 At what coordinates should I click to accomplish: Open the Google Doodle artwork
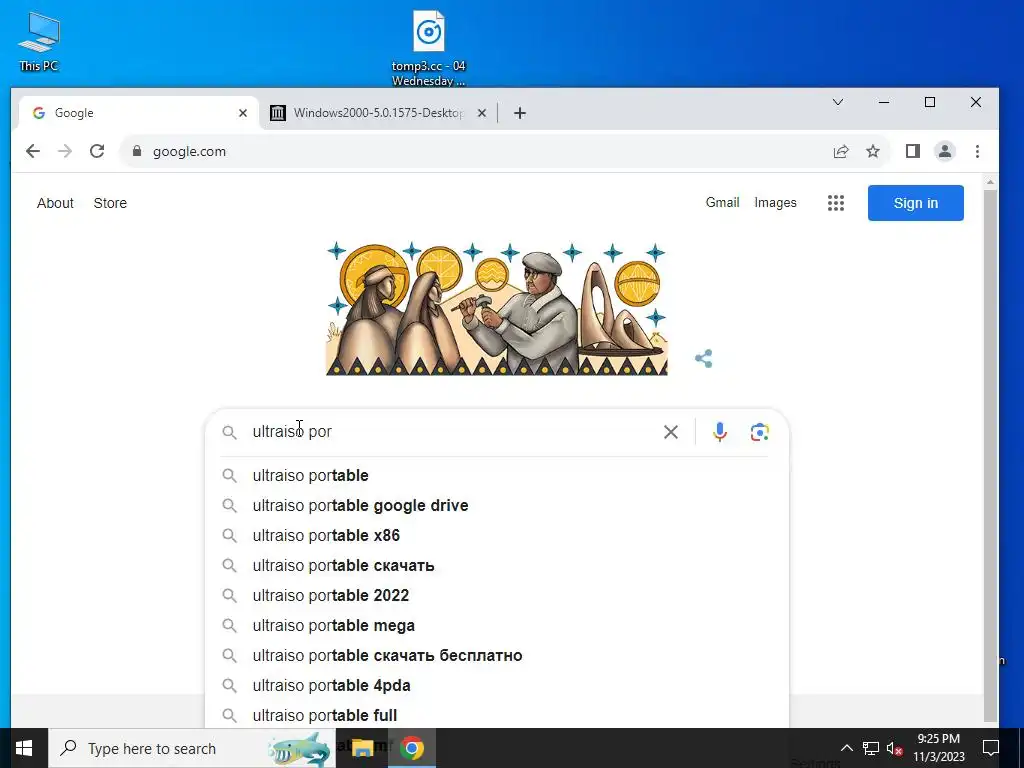496,308
